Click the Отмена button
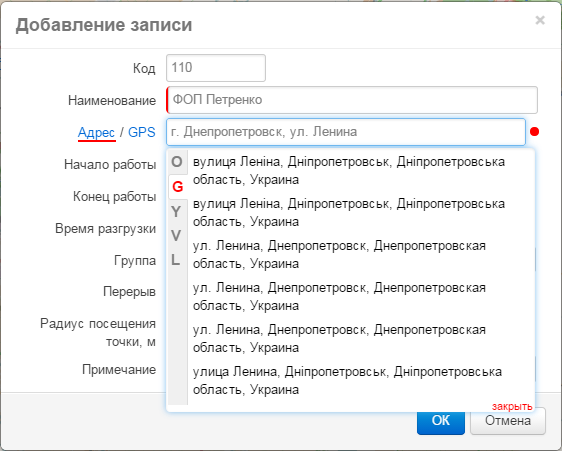Viewport: 562px width, 451px height. point(508,421)
